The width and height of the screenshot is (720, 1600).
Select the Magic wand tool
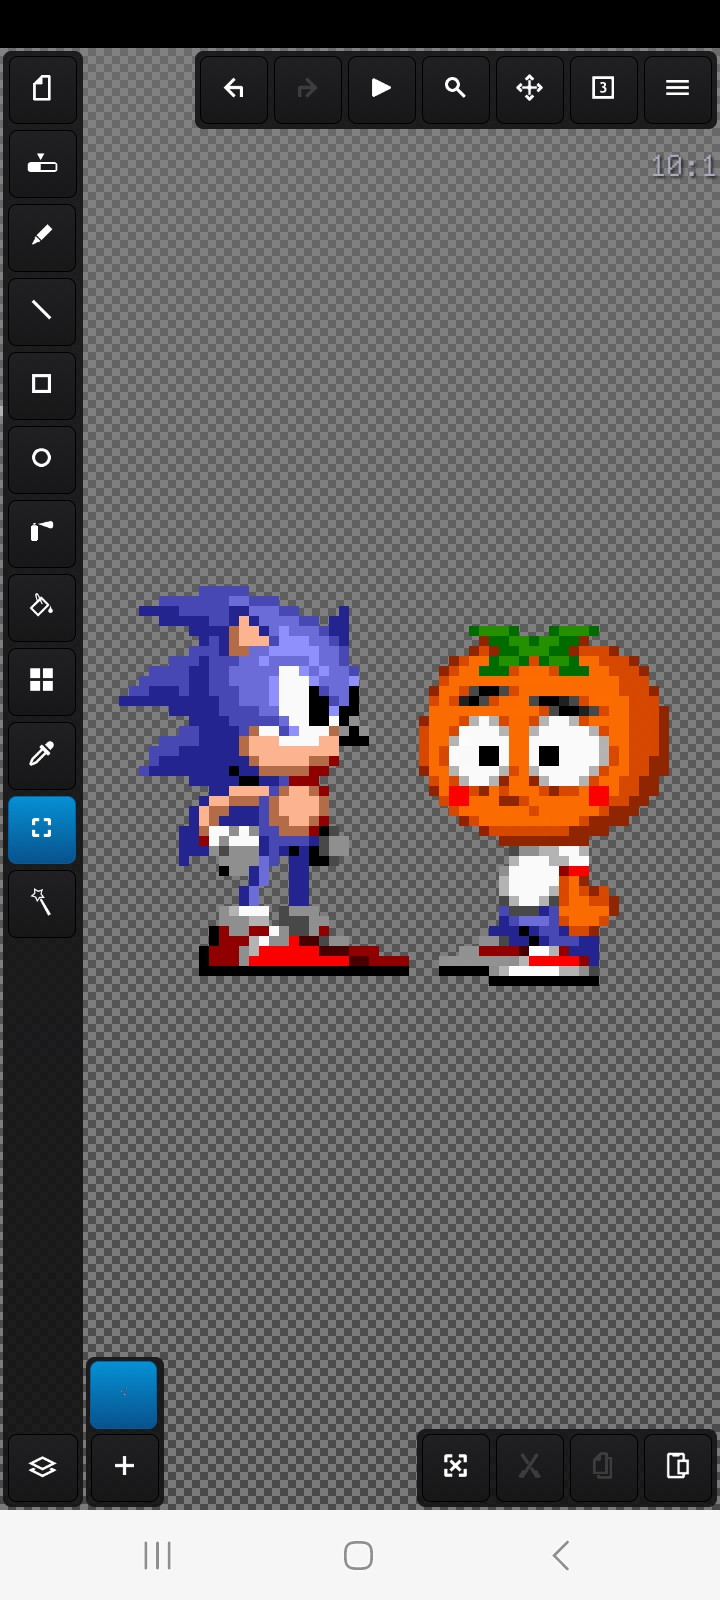coord(42,903)
